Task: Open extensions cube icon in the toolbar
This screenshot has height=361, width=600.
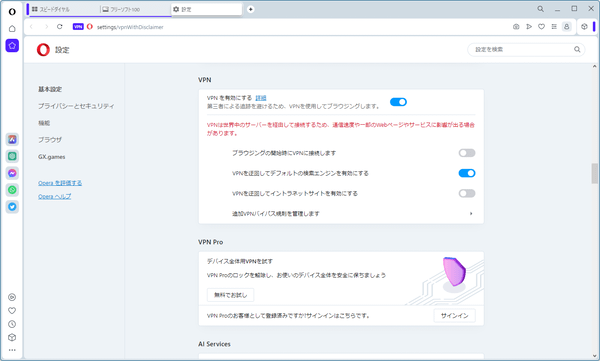Action: point(584,27)
